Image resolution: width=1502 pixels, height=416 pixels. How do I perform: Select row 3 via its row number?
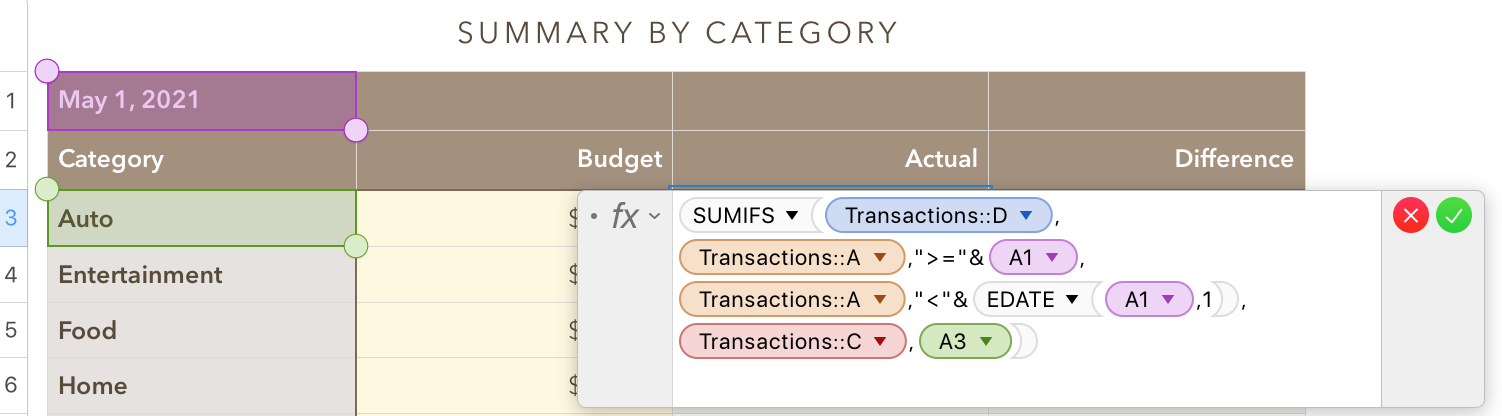[x=12, y=218]
